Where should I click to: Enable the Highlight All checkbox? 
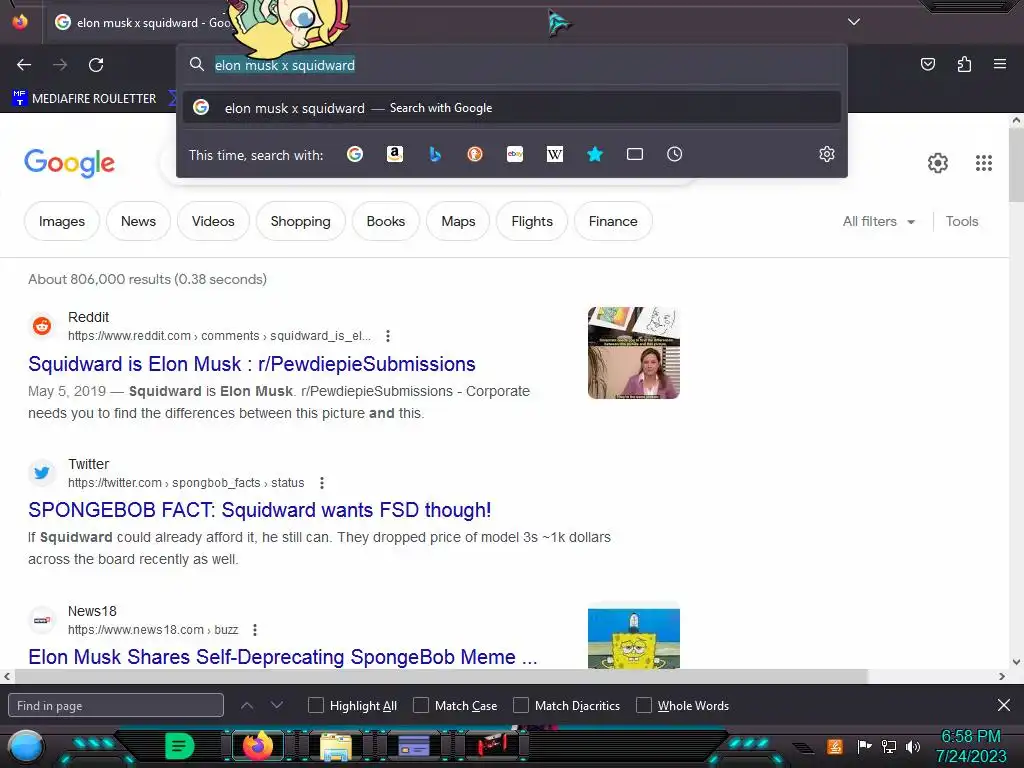[315, 705]
